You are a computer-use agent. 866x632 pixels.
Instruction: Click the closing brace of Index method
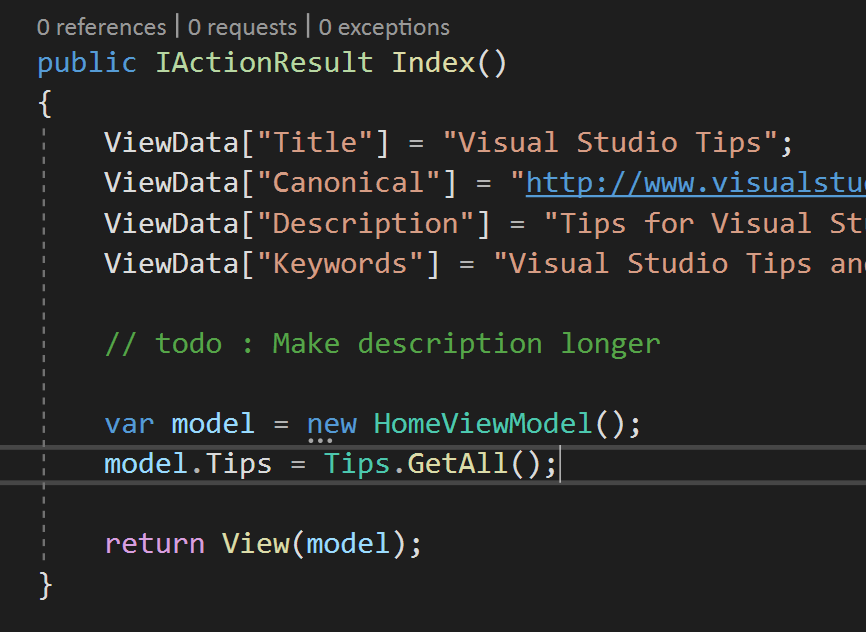point(45,585)
